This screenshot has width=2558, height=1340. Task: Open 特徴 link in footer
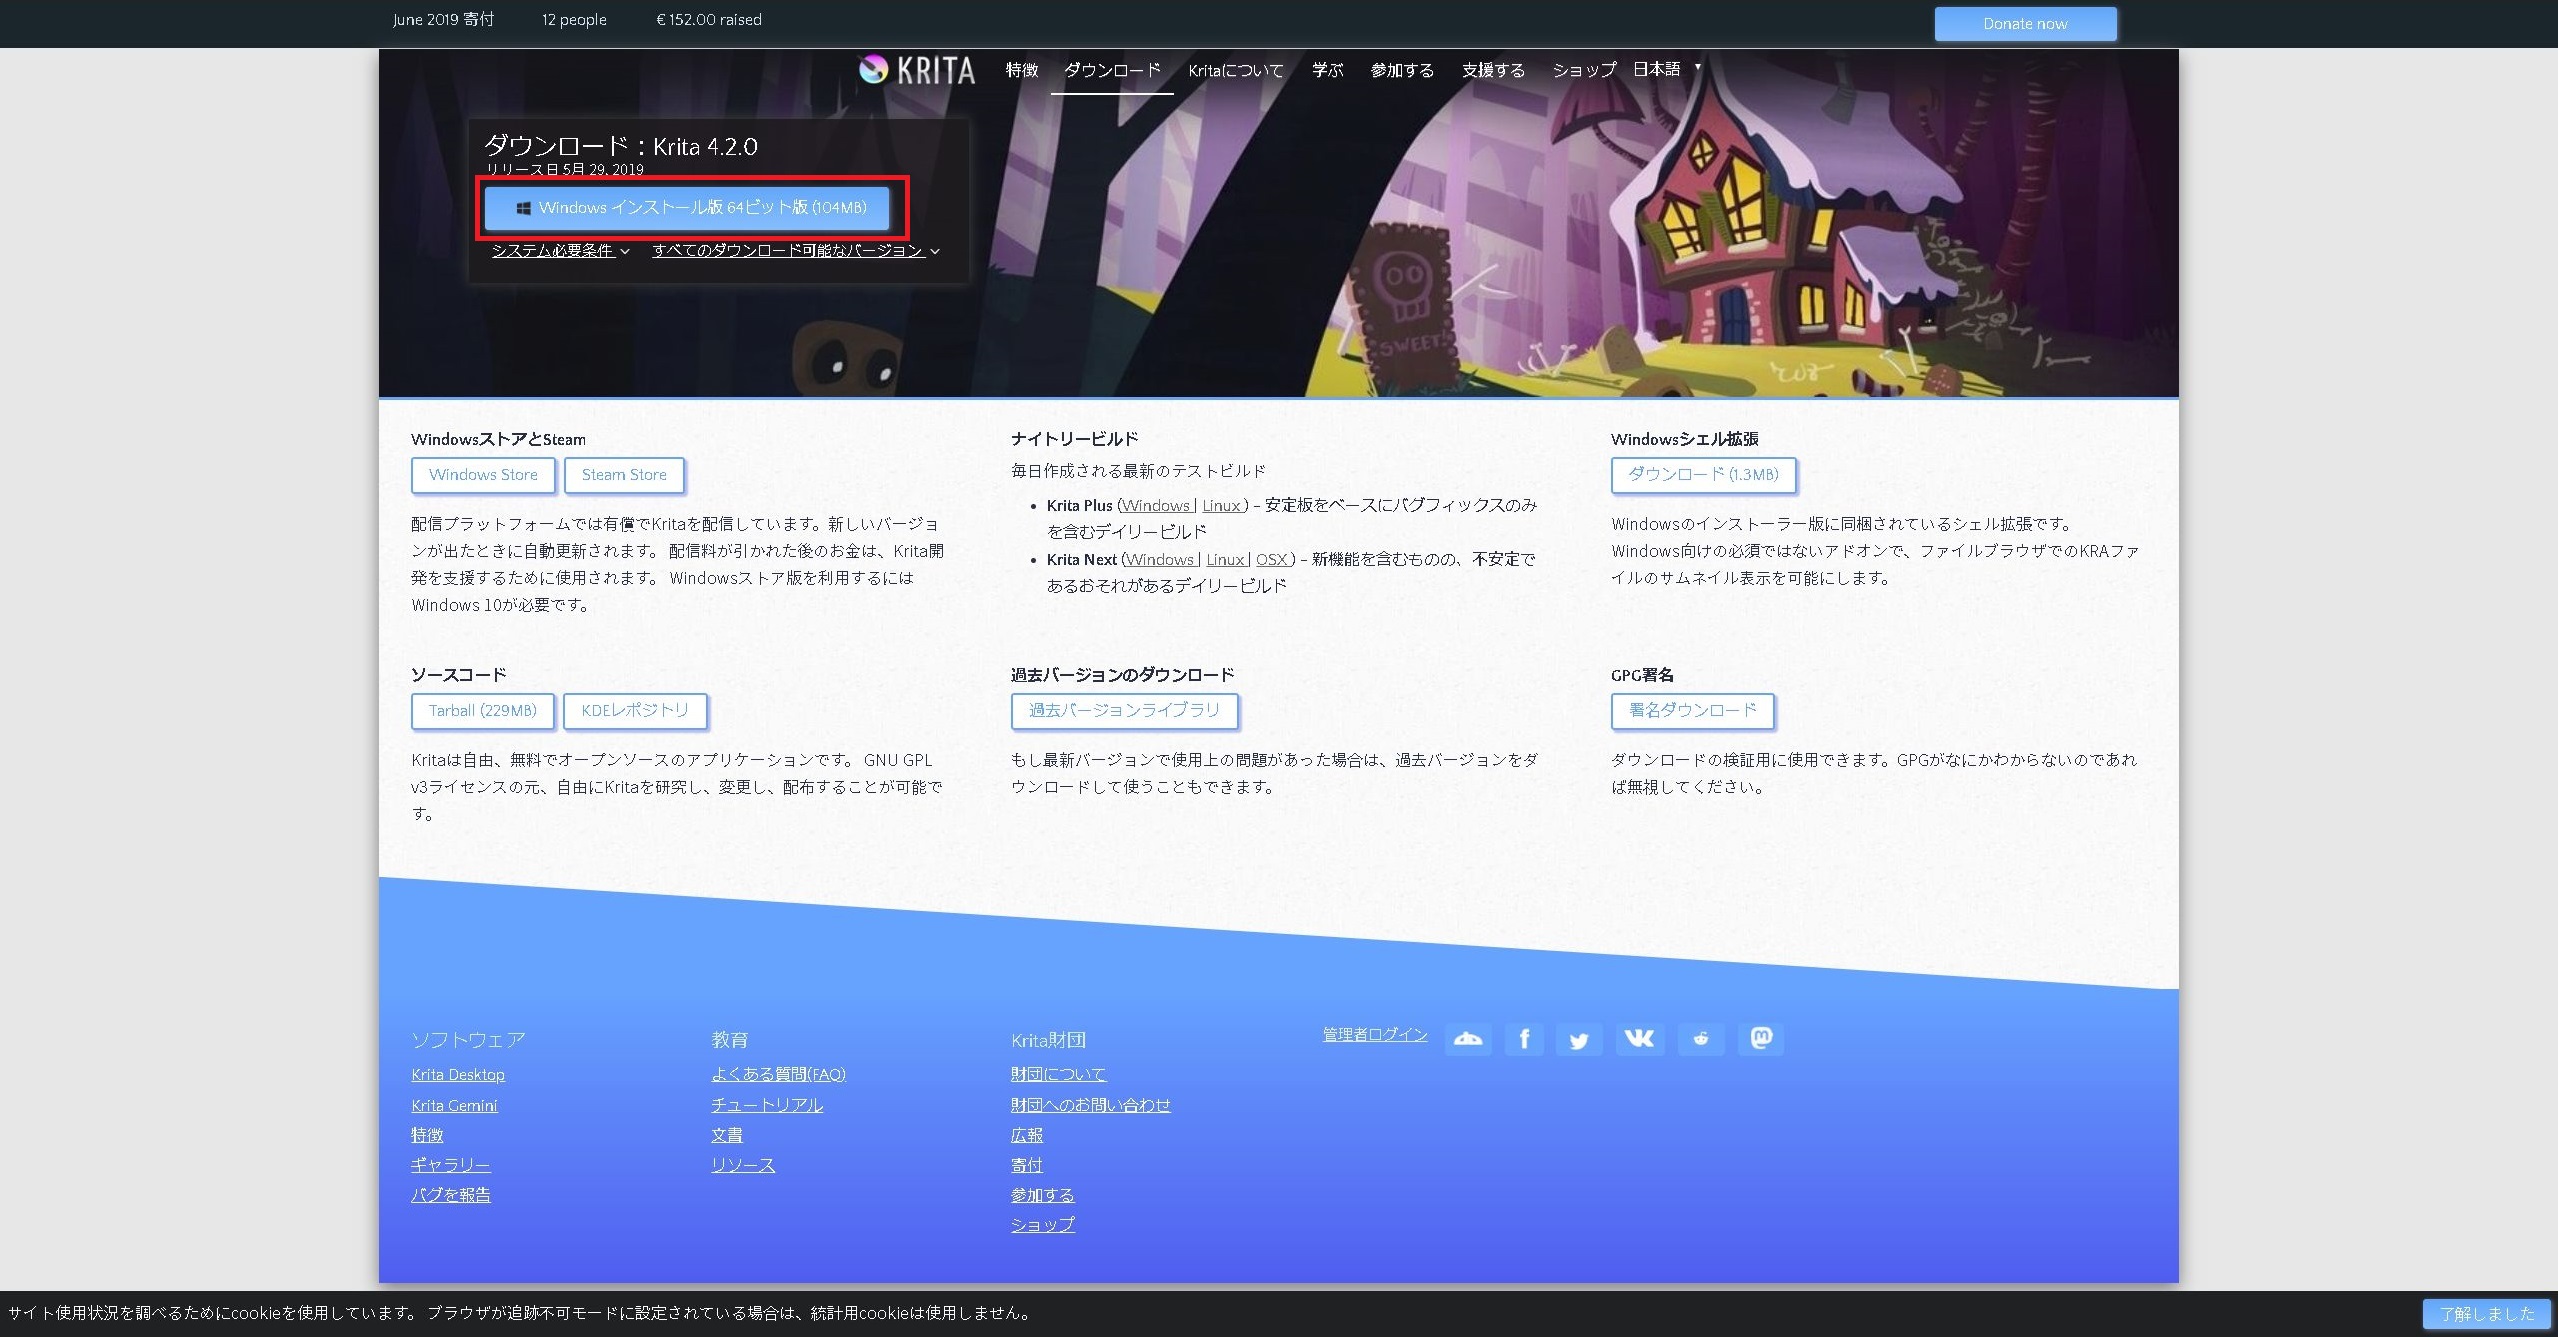tap(427, 1136)
